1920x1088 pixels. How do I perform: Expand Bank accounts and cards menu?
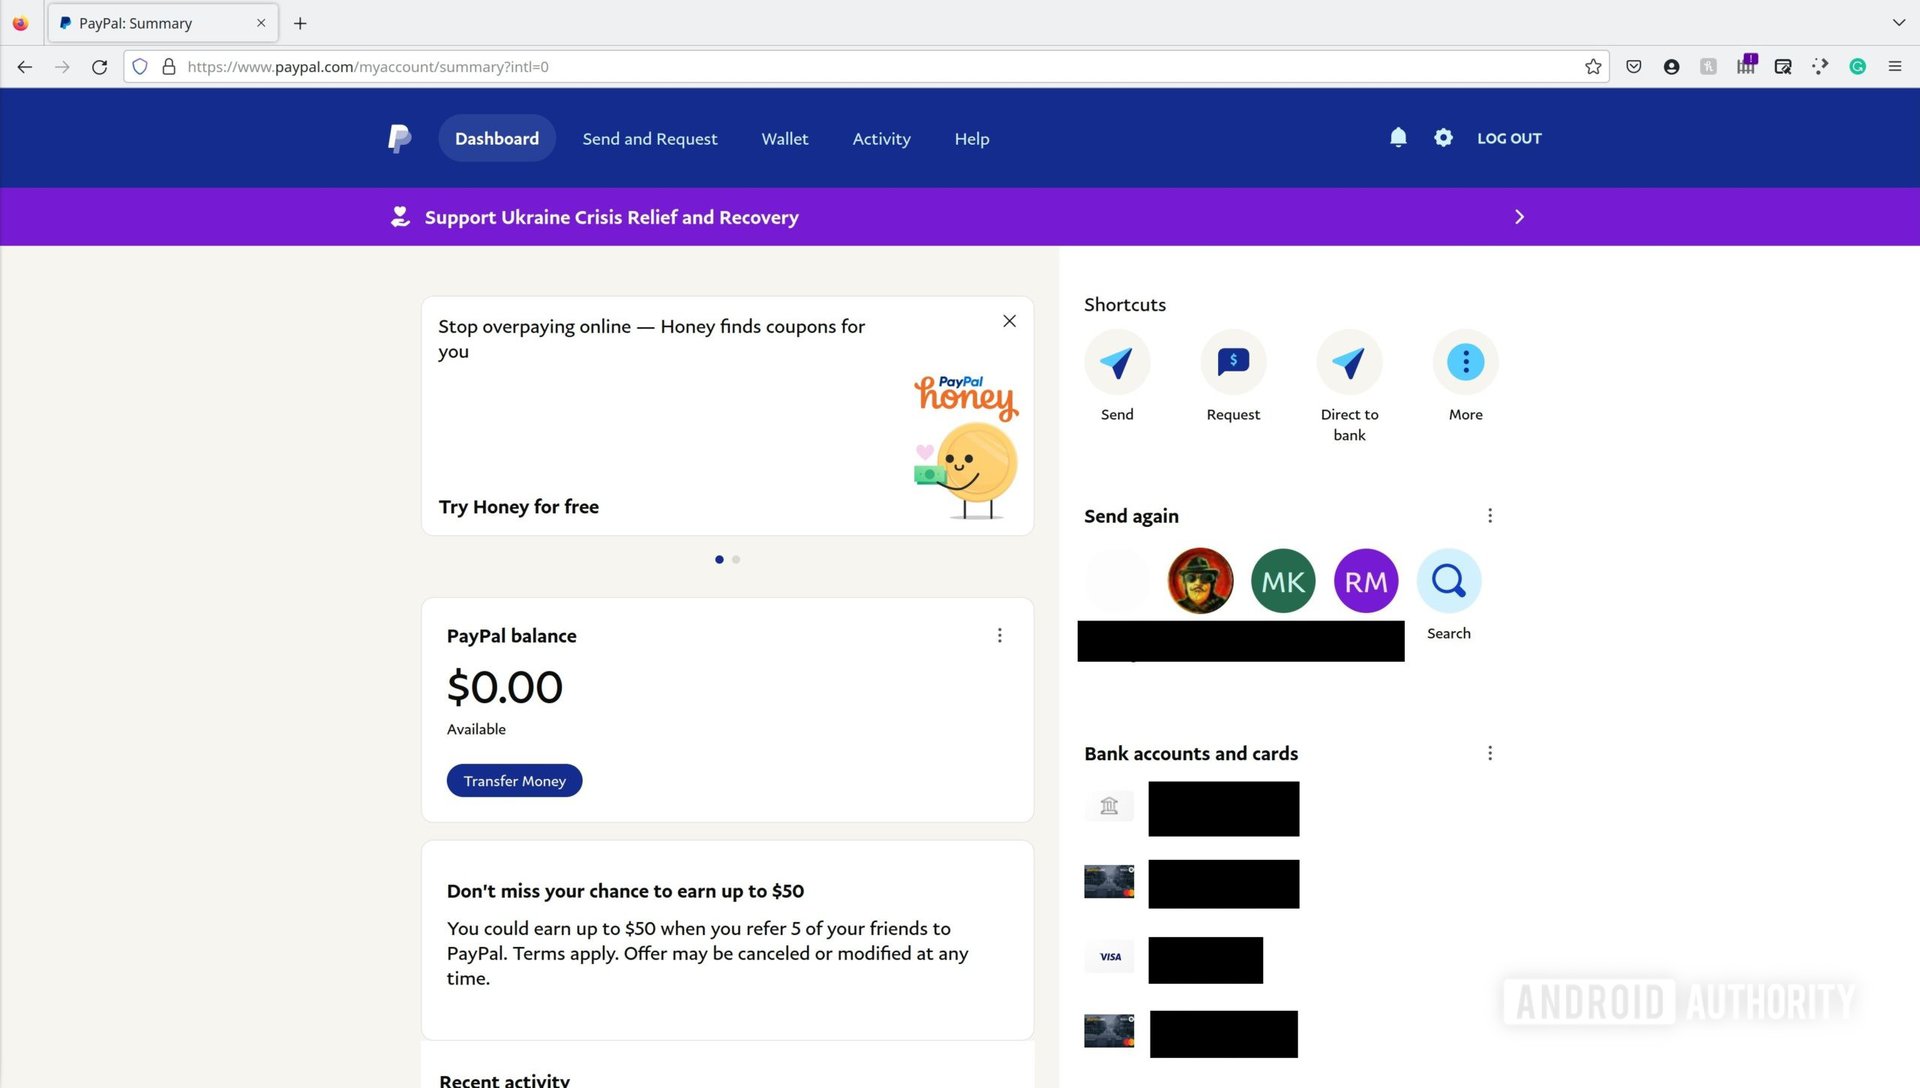pos(1489,752)
